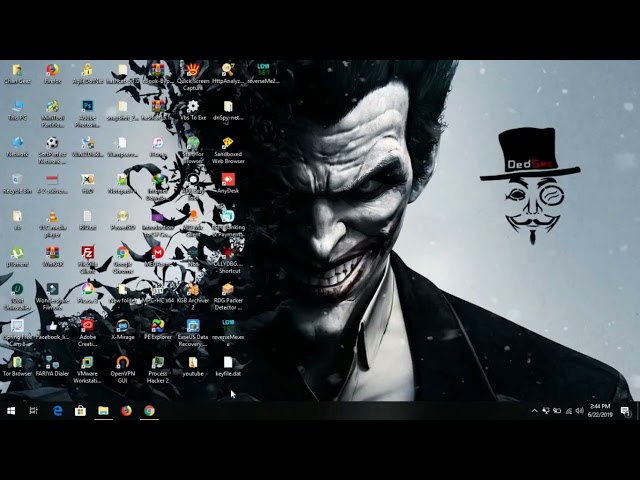Launch Microsoft Edge from taskbar
The width and height of the screenshot is (640, 480).
point(58,411)
